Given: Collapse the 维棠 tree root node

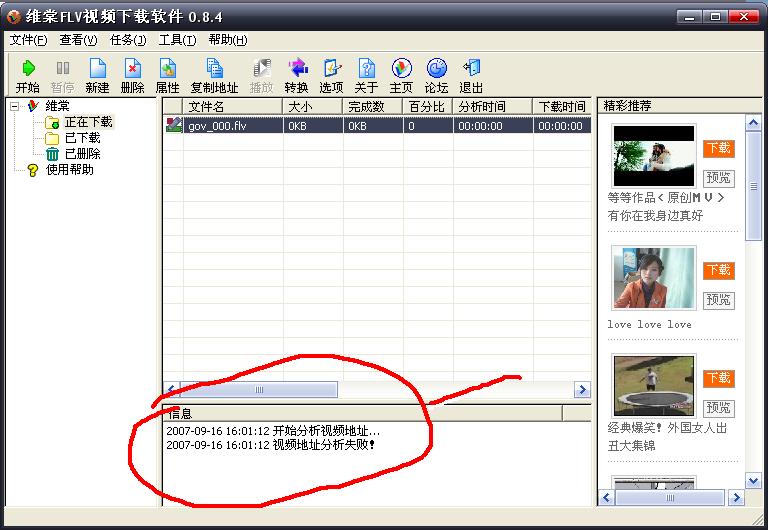Looking at the screenshot, I should 15,106.
